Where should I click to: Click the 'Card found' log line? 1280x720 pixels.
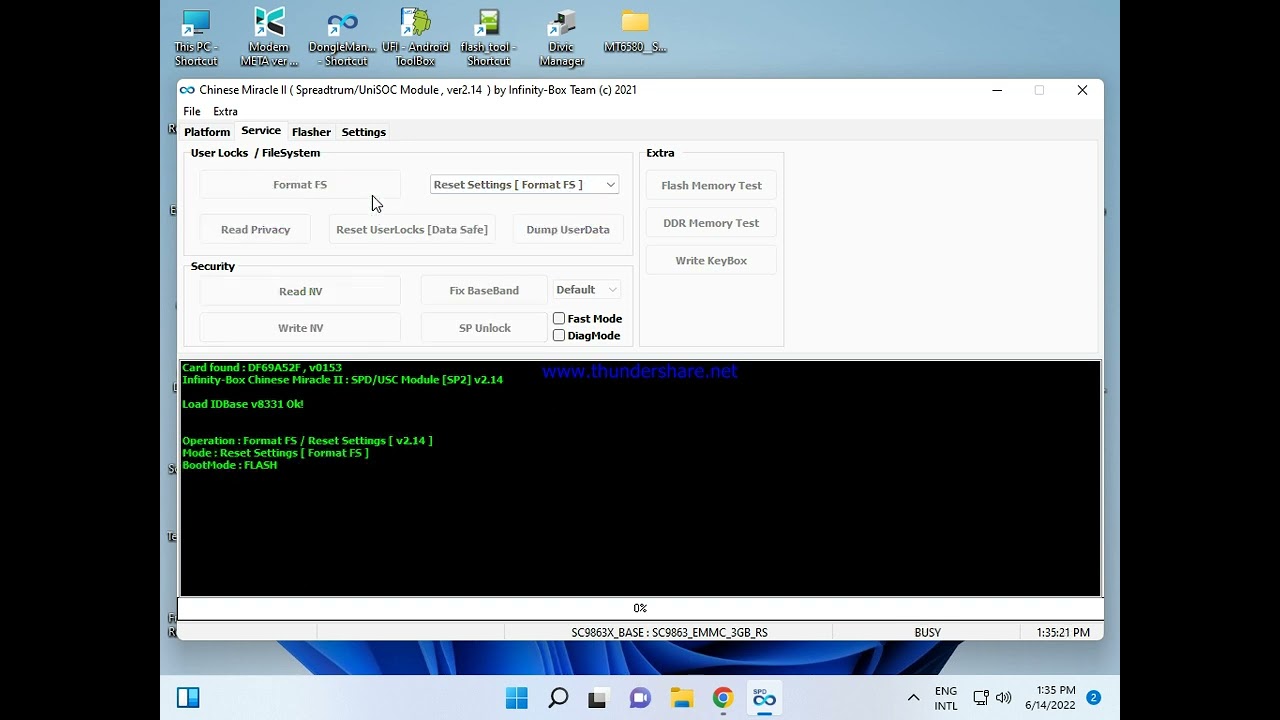click(262, 368)
